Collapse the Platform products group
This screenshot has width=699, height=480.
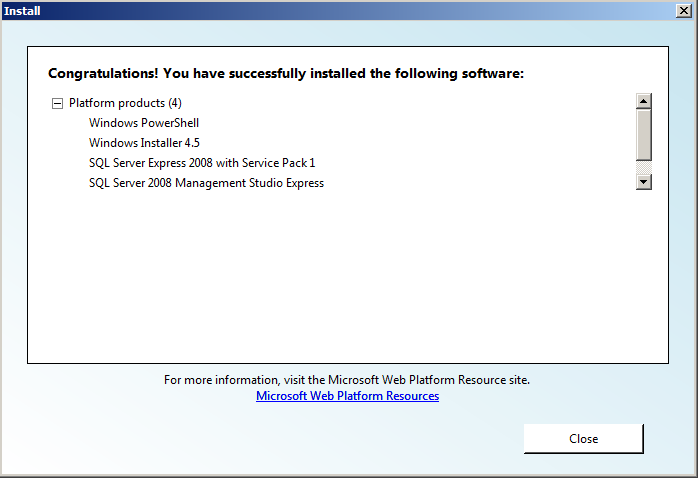click(x=57, y=104)
